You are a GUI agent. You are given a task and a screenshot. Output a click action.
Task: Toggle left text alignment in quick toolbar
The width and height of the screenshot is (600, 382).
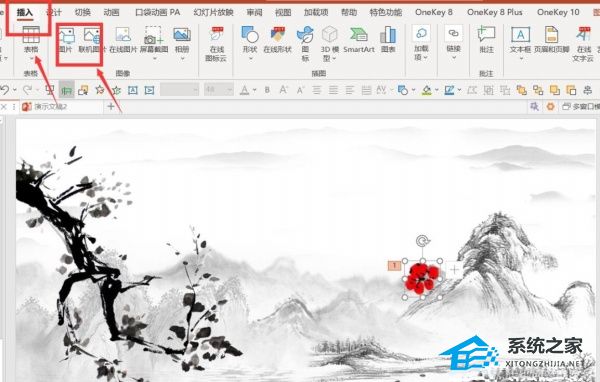coord(350,90)
